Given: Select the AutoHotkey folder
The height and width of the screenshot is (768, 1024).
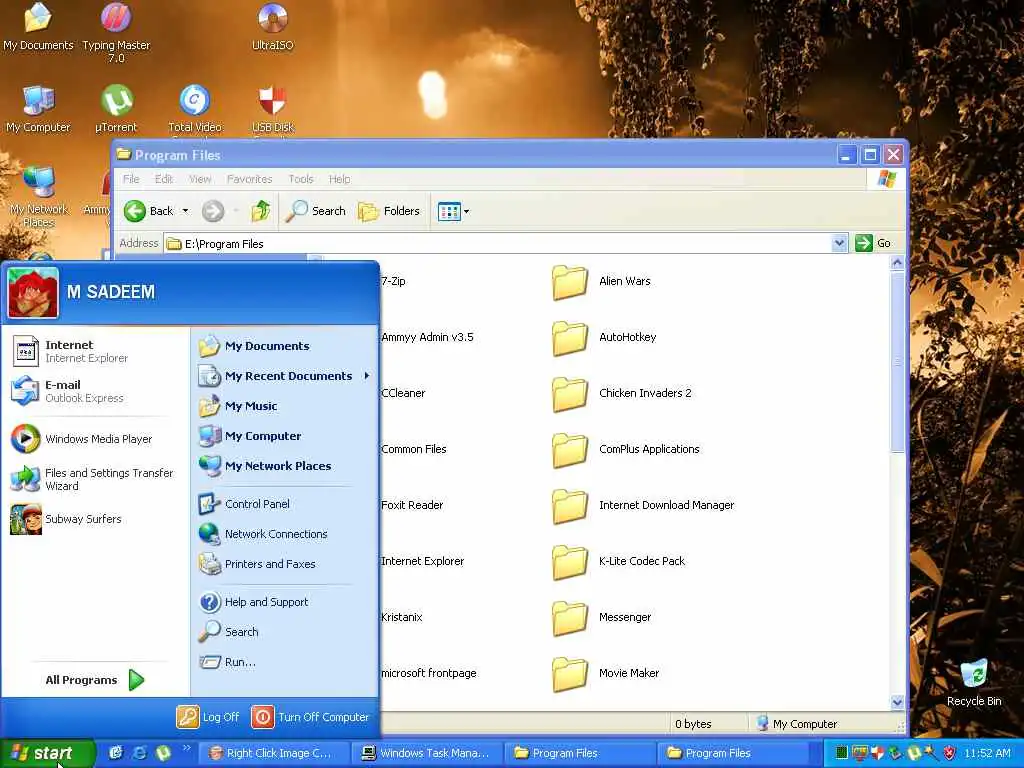Looking at the screenshot, I should pos(604,337).
